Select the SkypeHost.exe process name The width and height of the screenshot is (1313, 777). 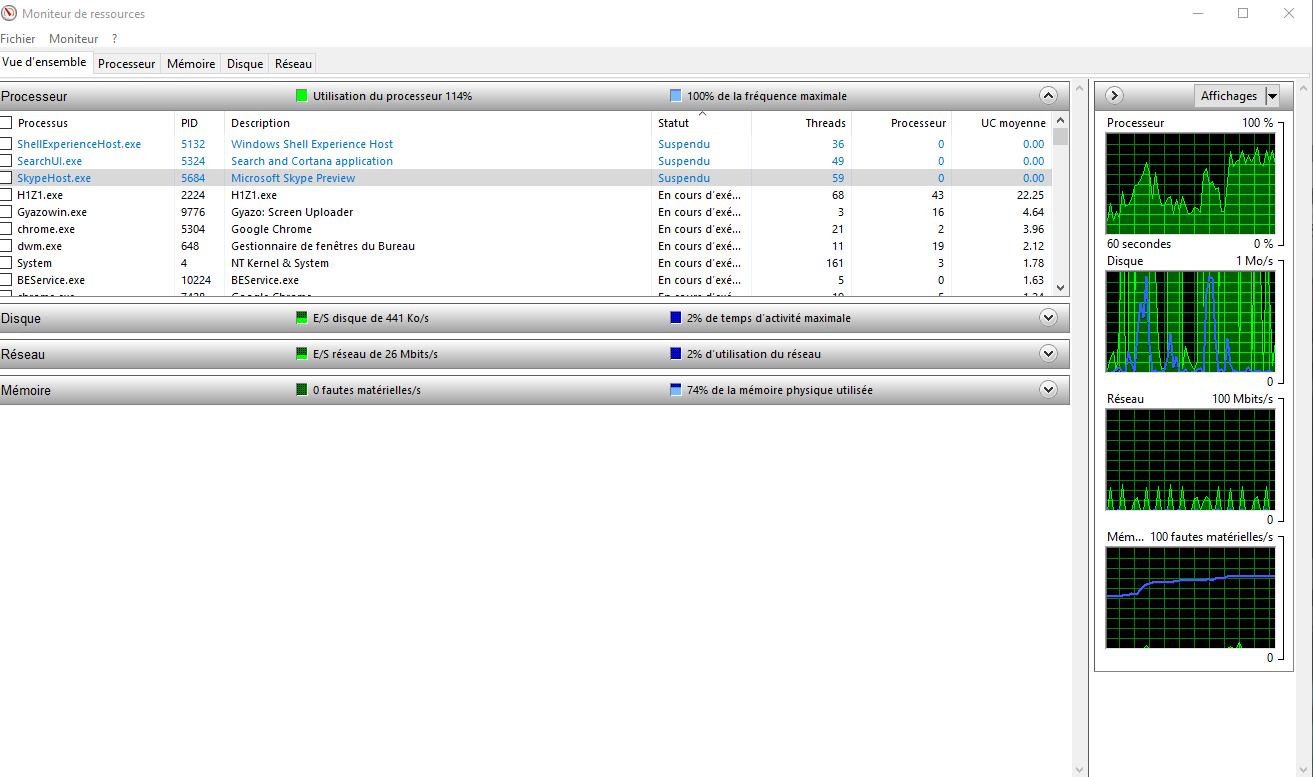tap(54, 178)
